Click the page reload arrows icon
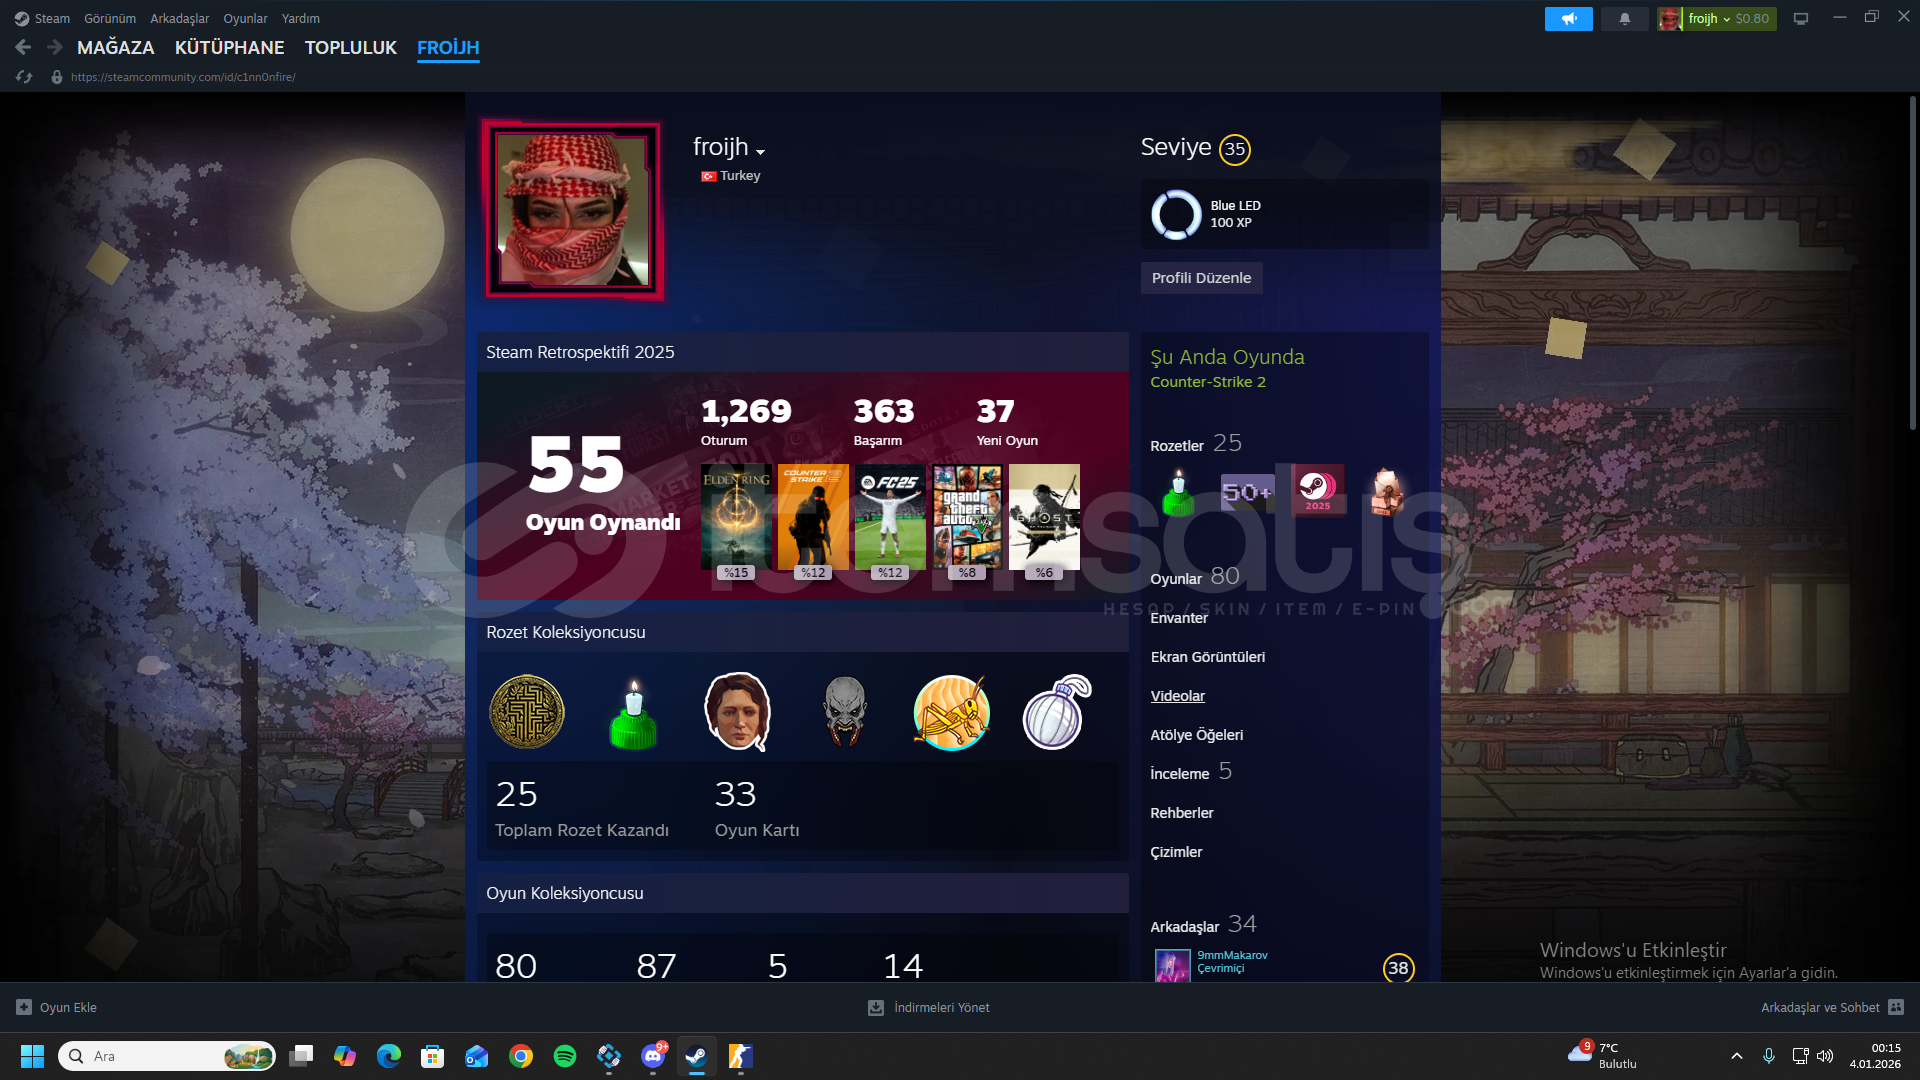This screenshot has width=1920, height=1080. pyautogui.click(x=25, y=77)
